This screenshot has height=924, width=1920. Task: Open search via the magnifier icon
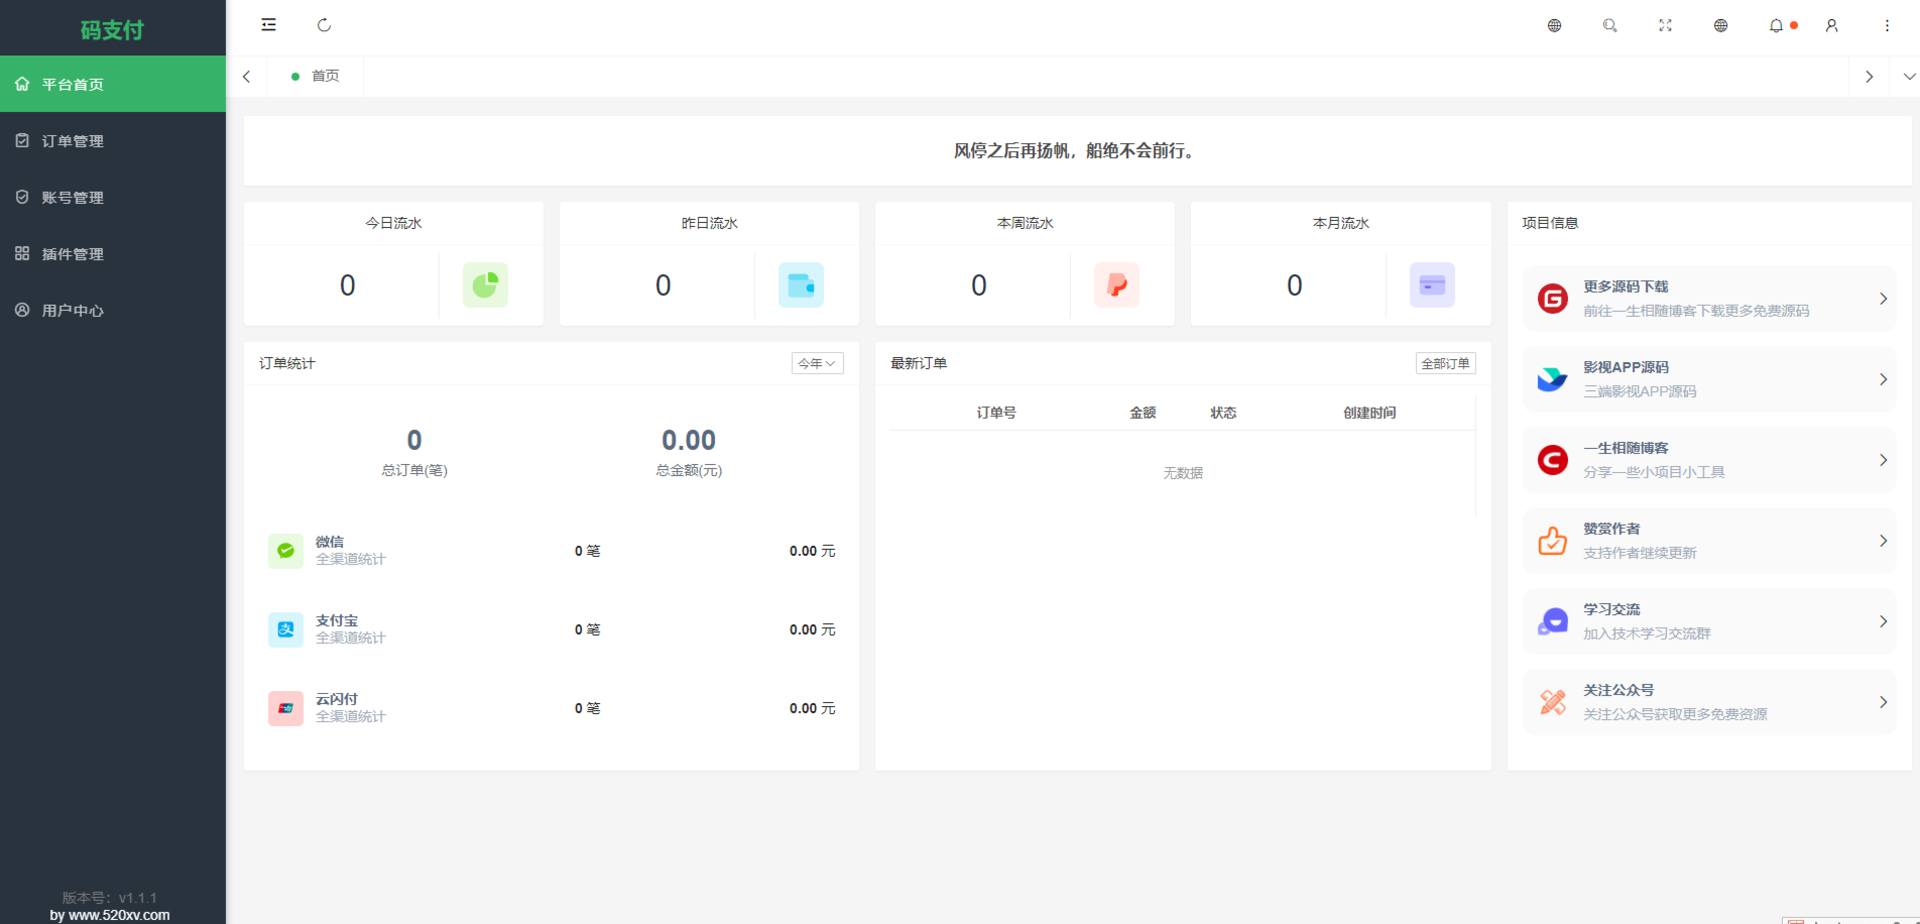tap(1609, 25)
